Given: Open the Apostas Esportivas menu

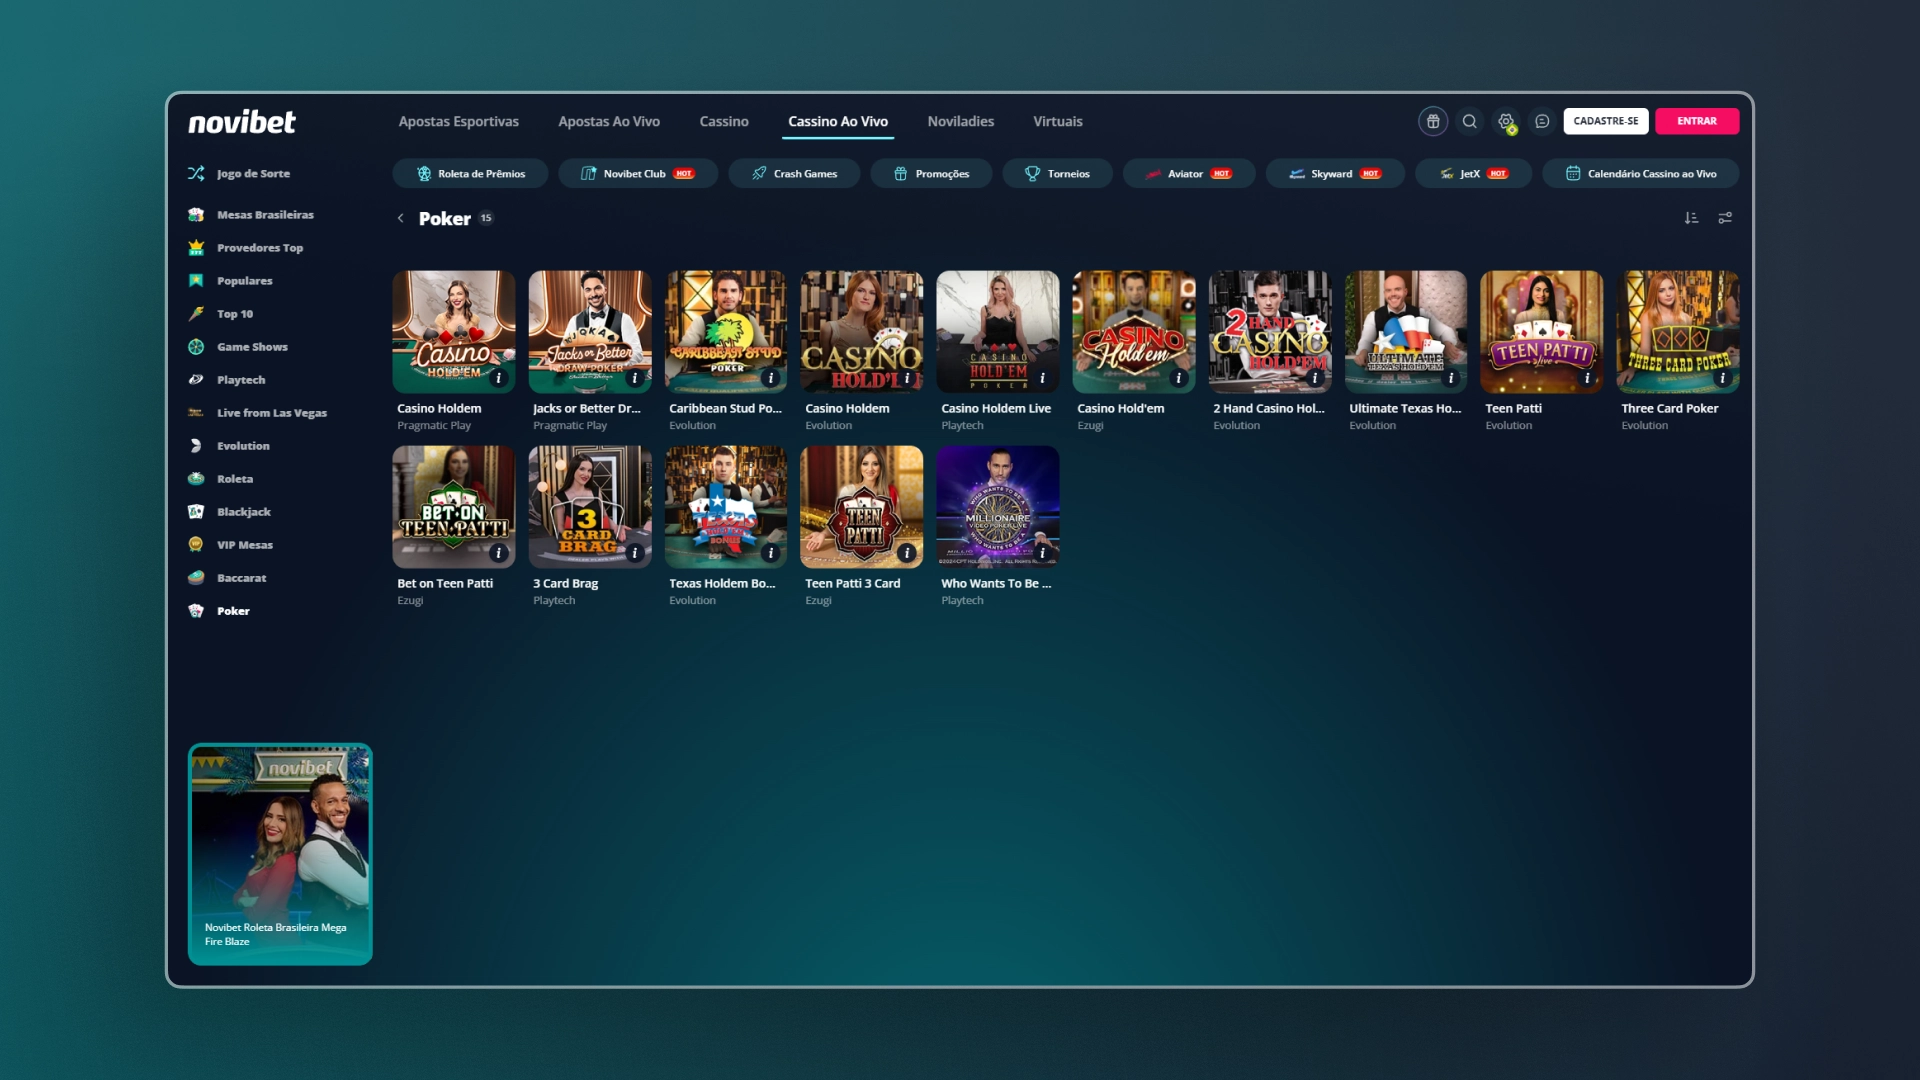Looking at the screenshot, I should click(458, 121).
